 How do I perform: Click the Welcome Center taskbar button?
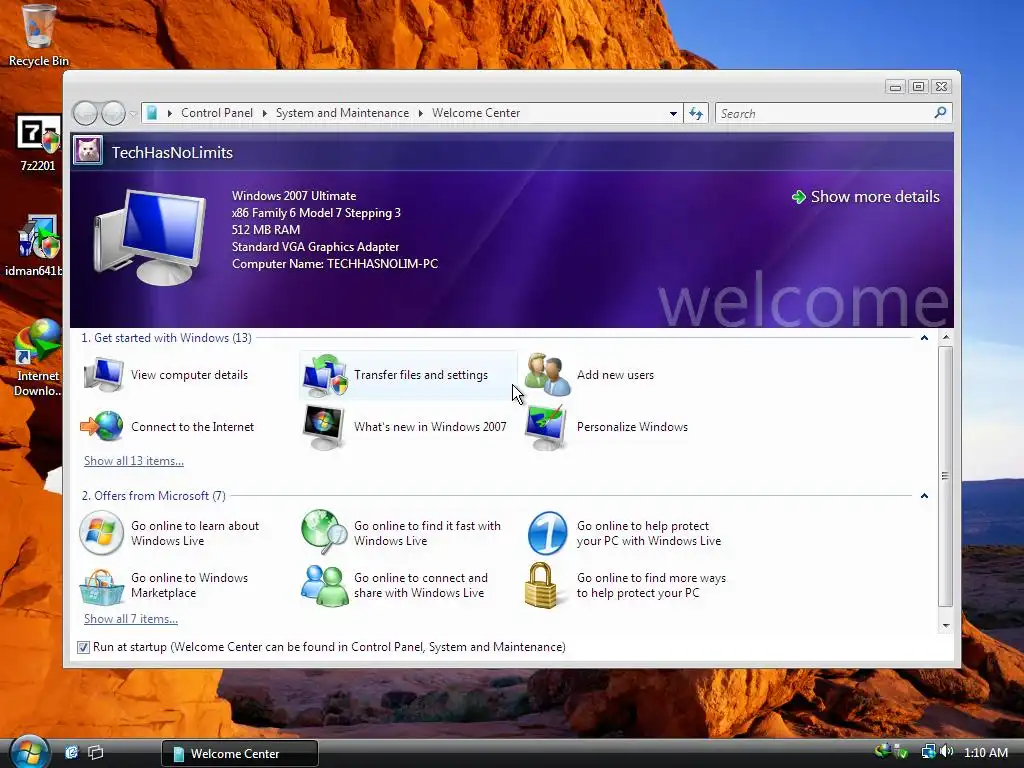[240, 754]
